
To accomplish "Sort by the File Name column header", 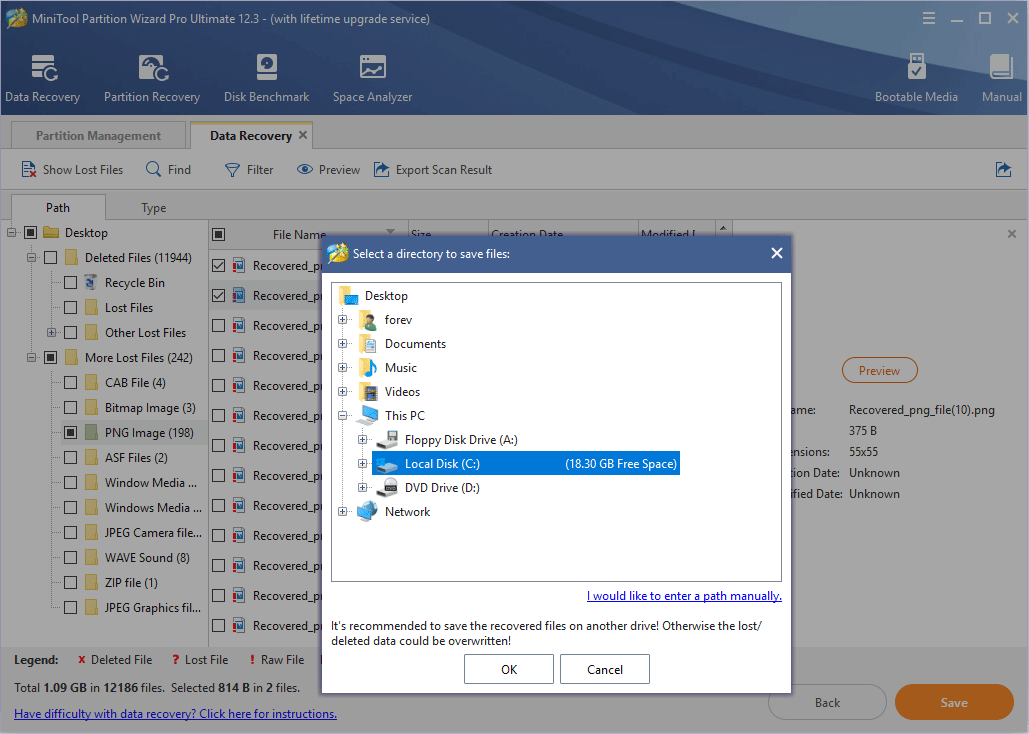I will coord(299,234).
